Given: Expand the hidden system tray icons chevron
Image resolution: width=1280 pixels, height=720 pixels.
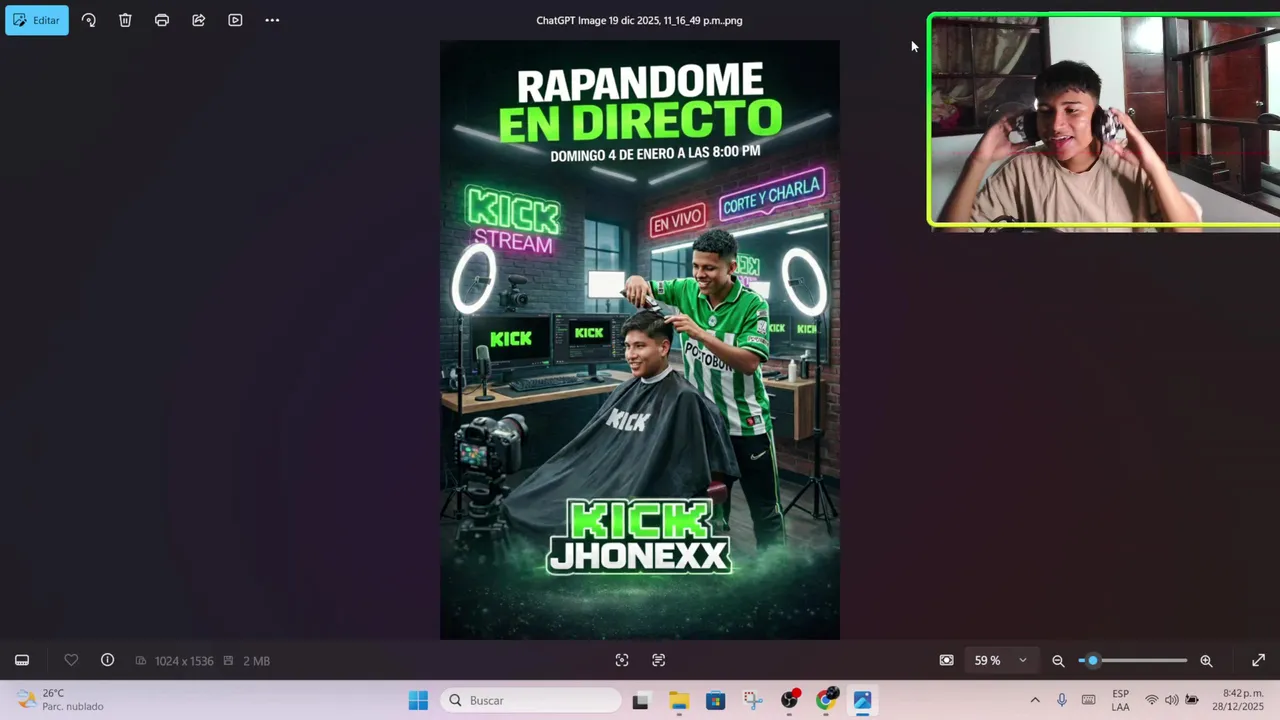Looking at the screenshot, I should pyautogui.click(x=1035, y=700).
